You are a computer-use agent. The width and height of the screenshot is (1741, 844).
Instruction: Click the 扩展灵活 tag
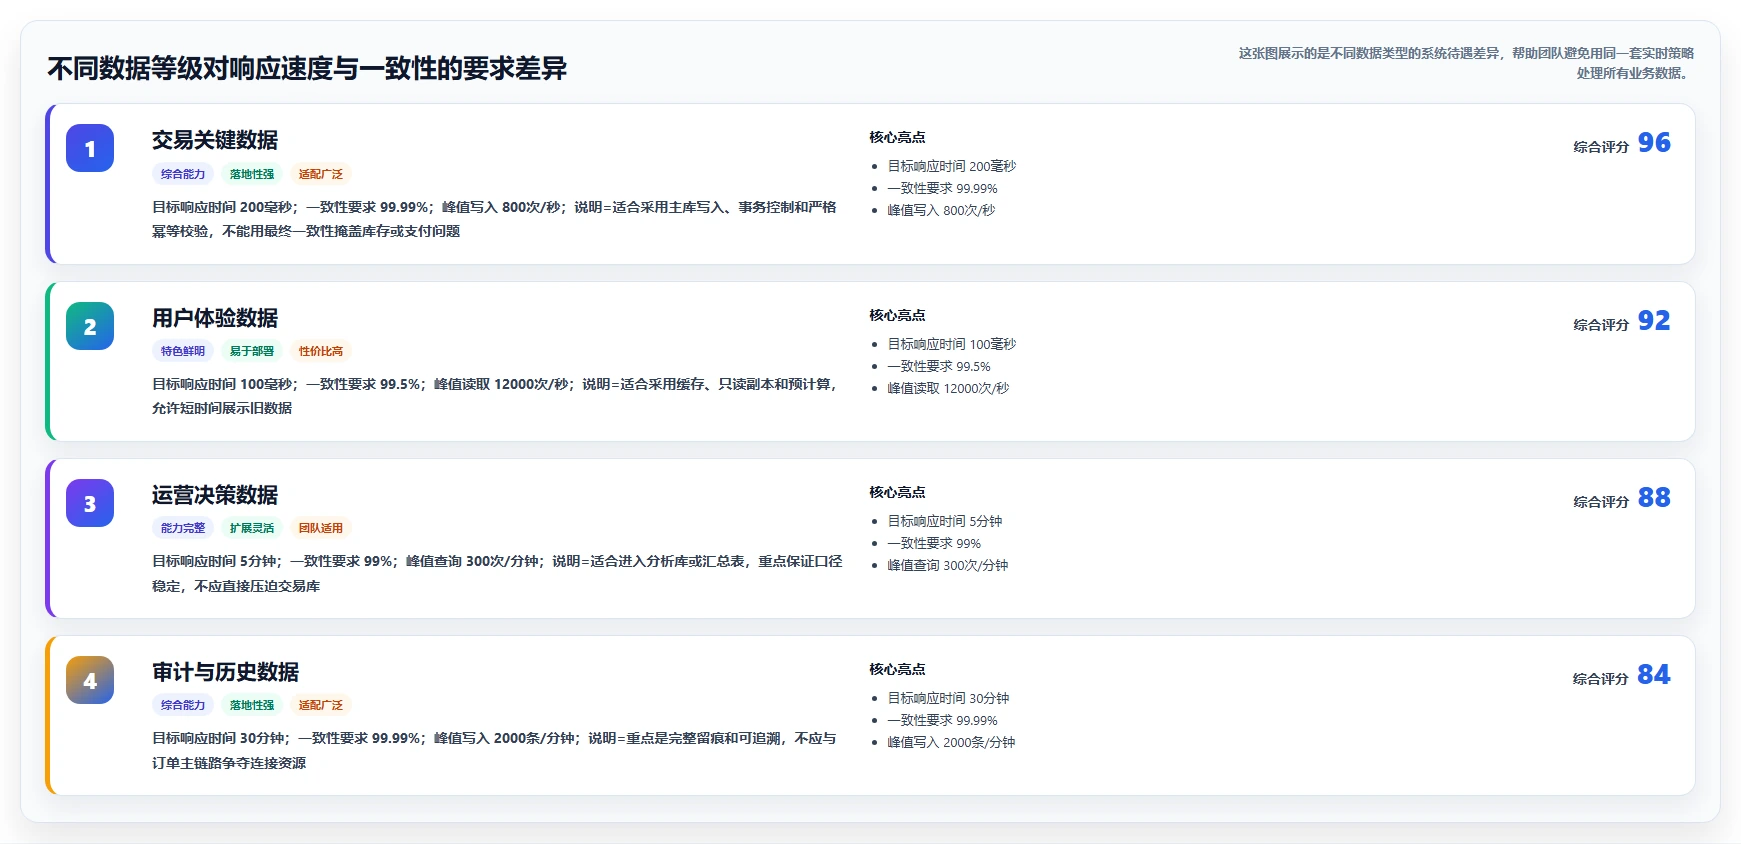(252, 528)
